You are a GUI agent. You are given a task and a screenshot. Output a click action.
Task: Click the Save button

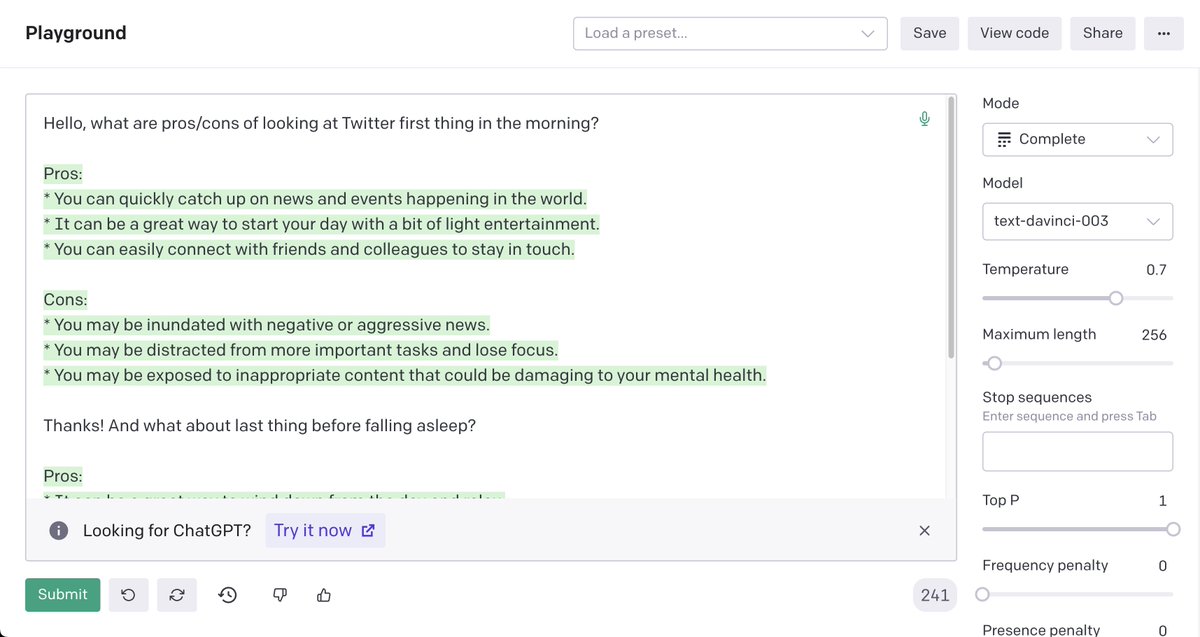point(929,33)
